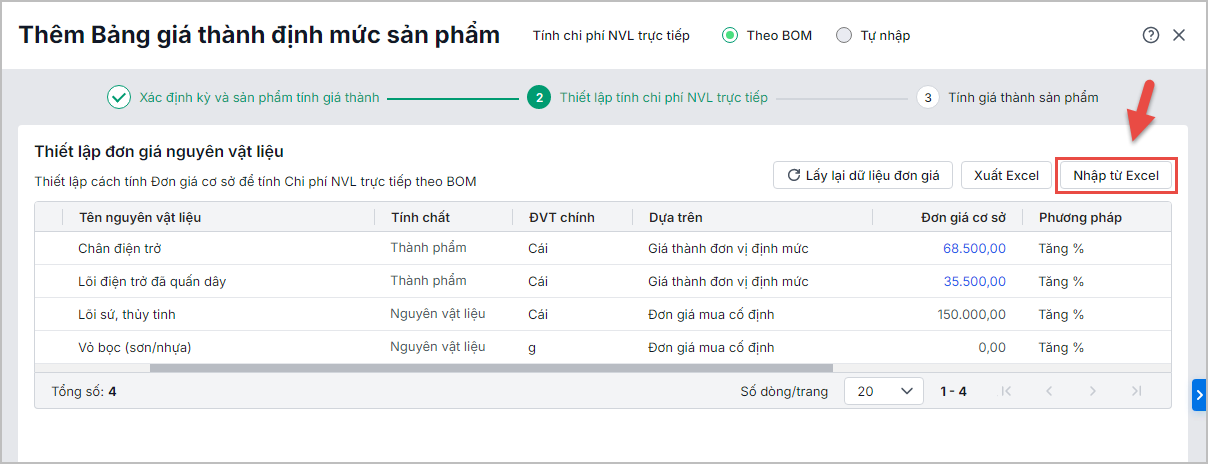Select the "Theo BOM" radio option
The height and width of the screenshot is (464, 1208).
pos(730,36)
